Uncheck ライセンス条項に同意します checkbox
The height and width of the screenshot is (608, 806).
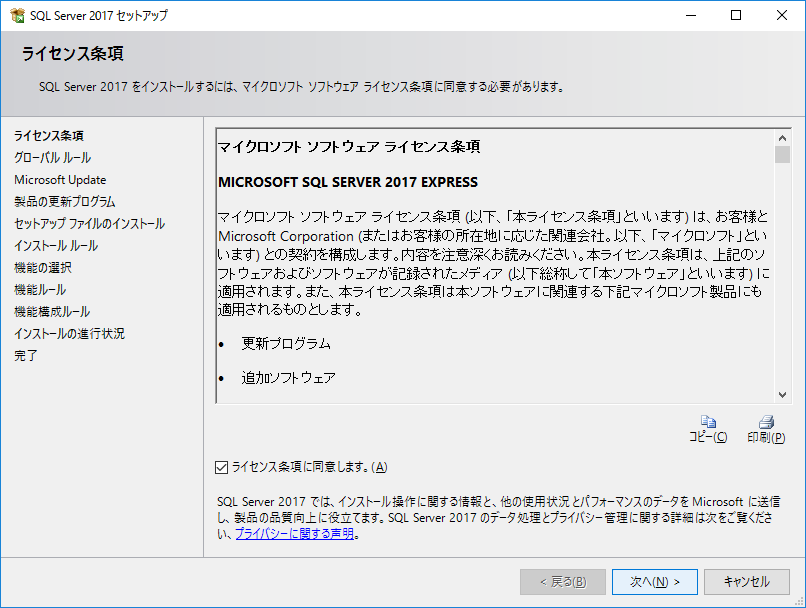222,467
